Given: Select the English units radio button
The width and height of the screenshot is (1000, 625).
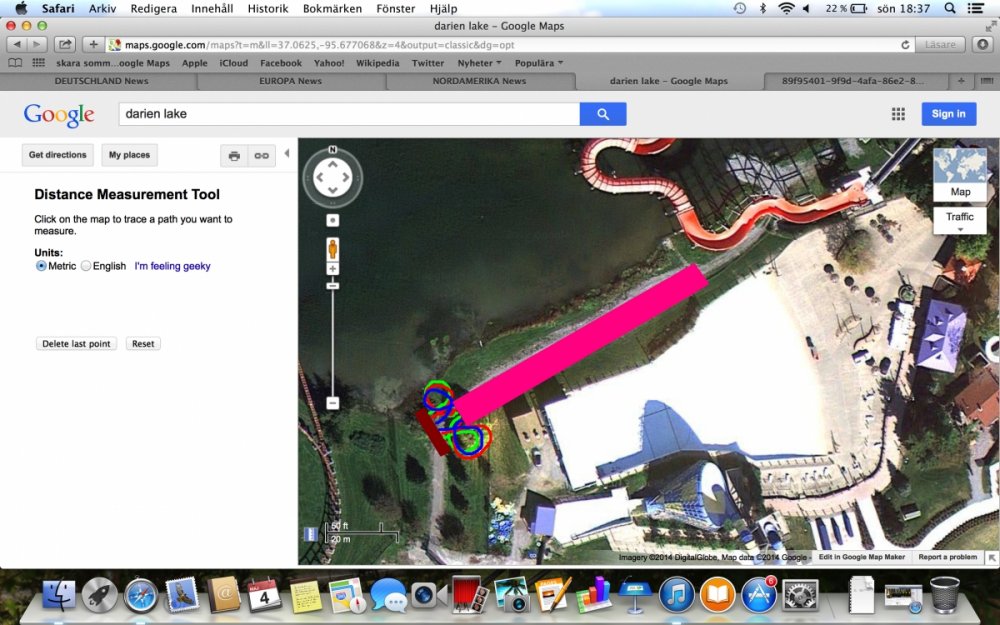Looking at the screenshot, I should [x=86, y=266].
